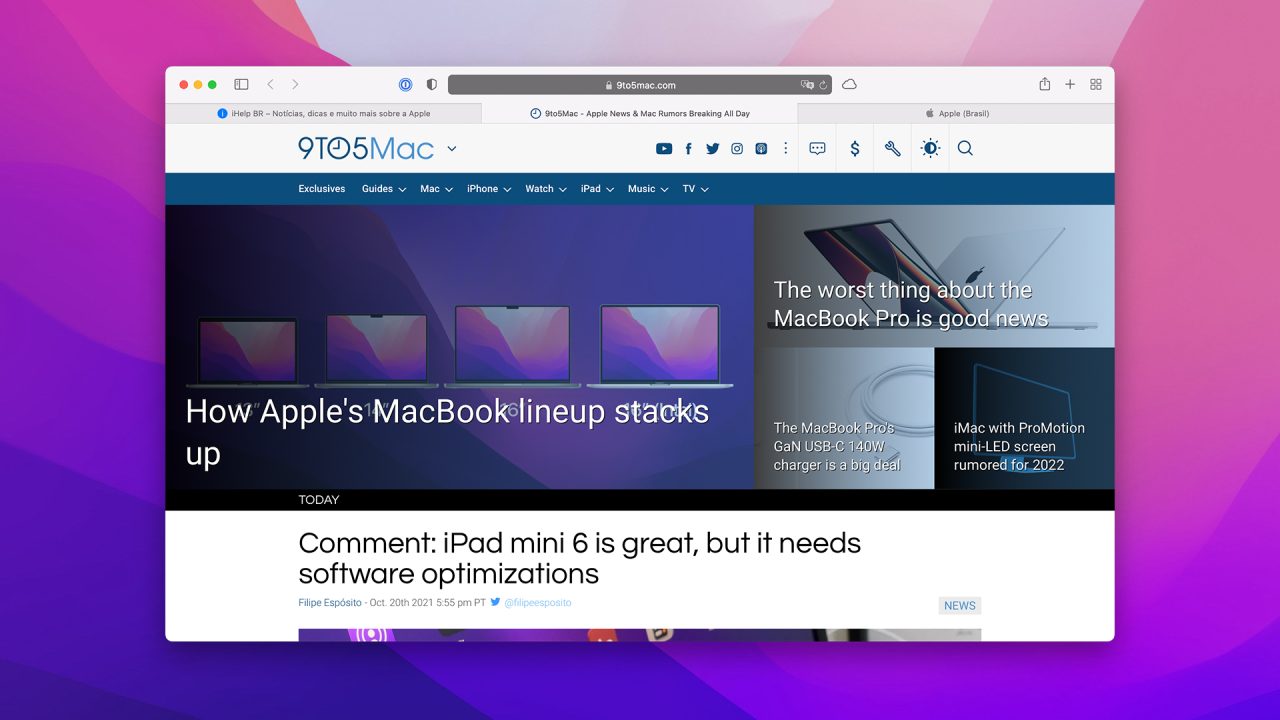The image size is (1280, 720).
Task: Open 9to5Mac YouTube channel icon
Action: click(664, 148)
